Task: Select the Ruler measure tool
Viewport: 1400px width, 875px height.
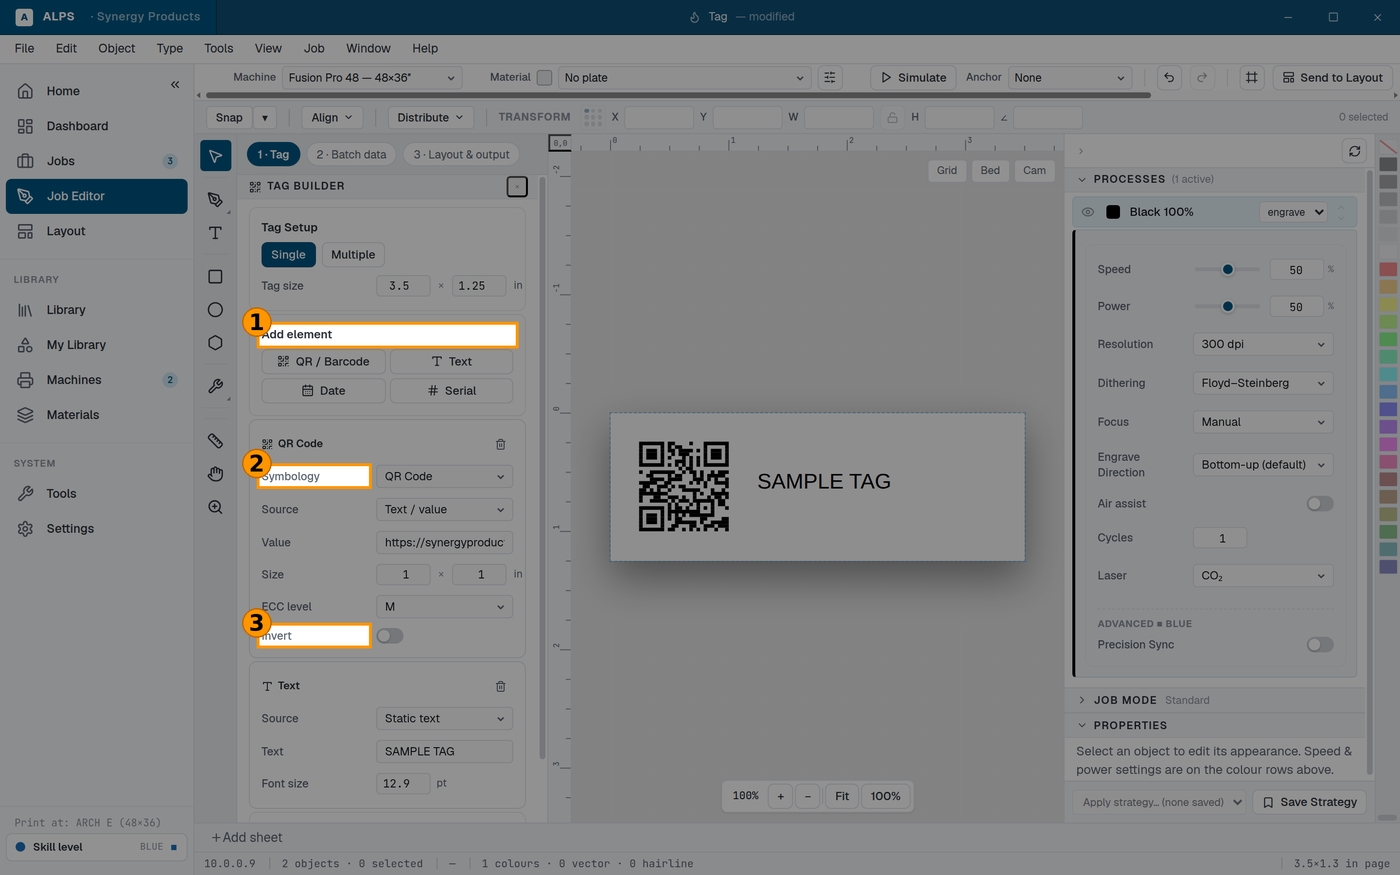Action: click(215, 440)
